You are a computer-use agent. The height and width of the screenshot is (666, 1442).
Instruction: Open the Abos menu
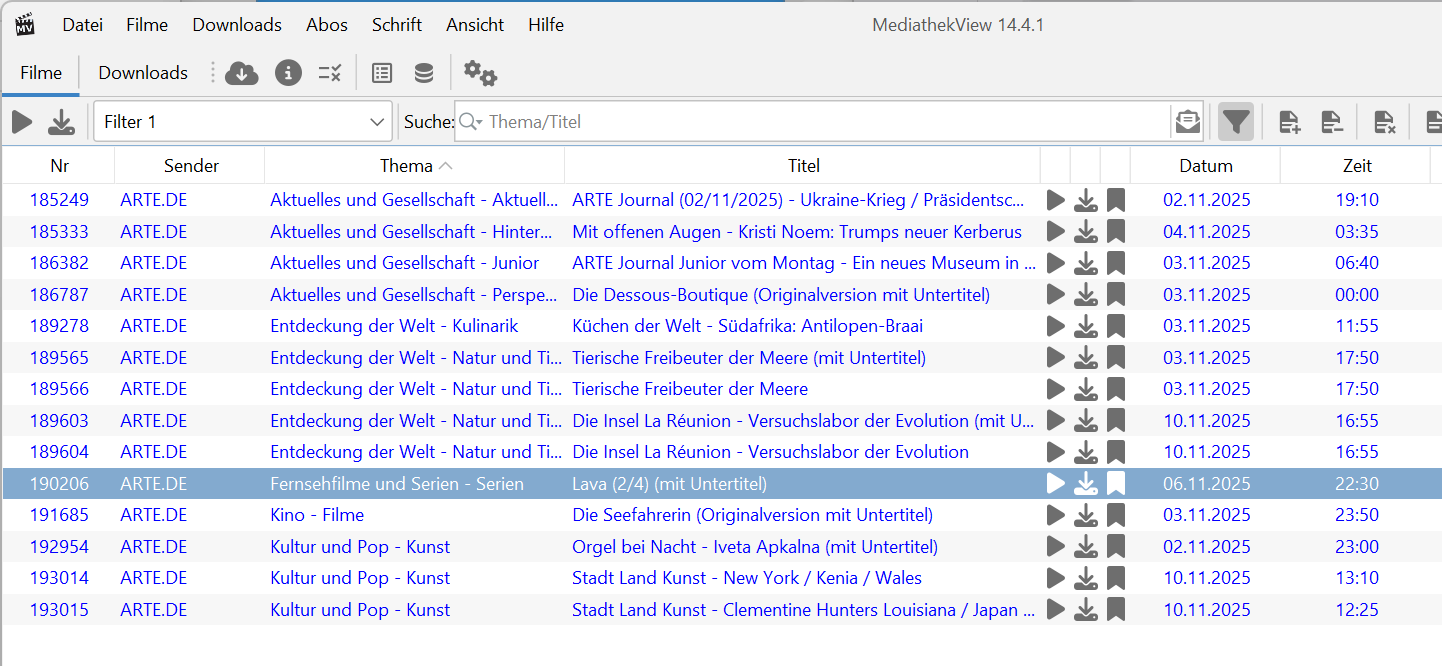click(327, 25)
